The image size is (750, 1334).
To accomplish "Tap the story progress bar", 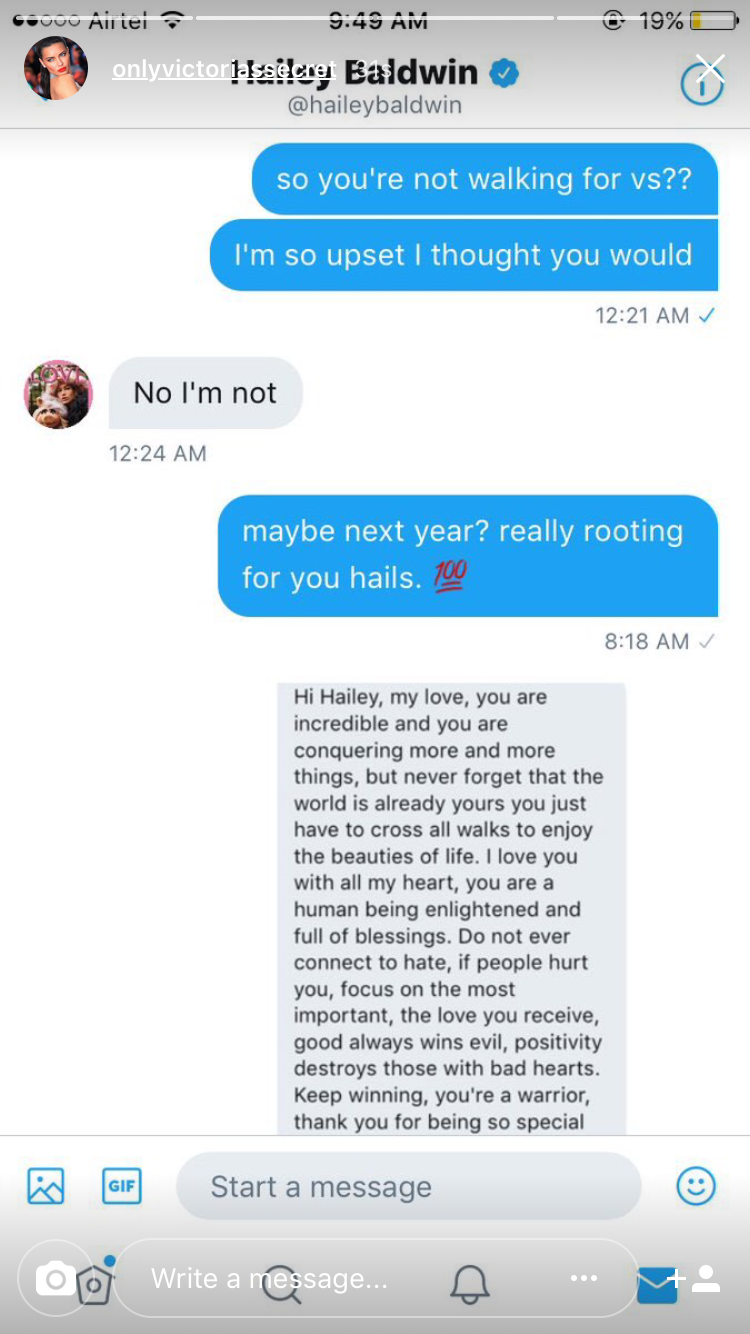I will (x=375, y=18).
